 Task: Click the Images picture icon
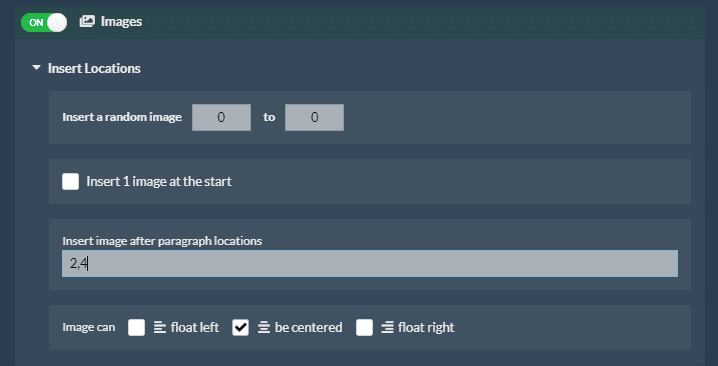tap(87, 22)
